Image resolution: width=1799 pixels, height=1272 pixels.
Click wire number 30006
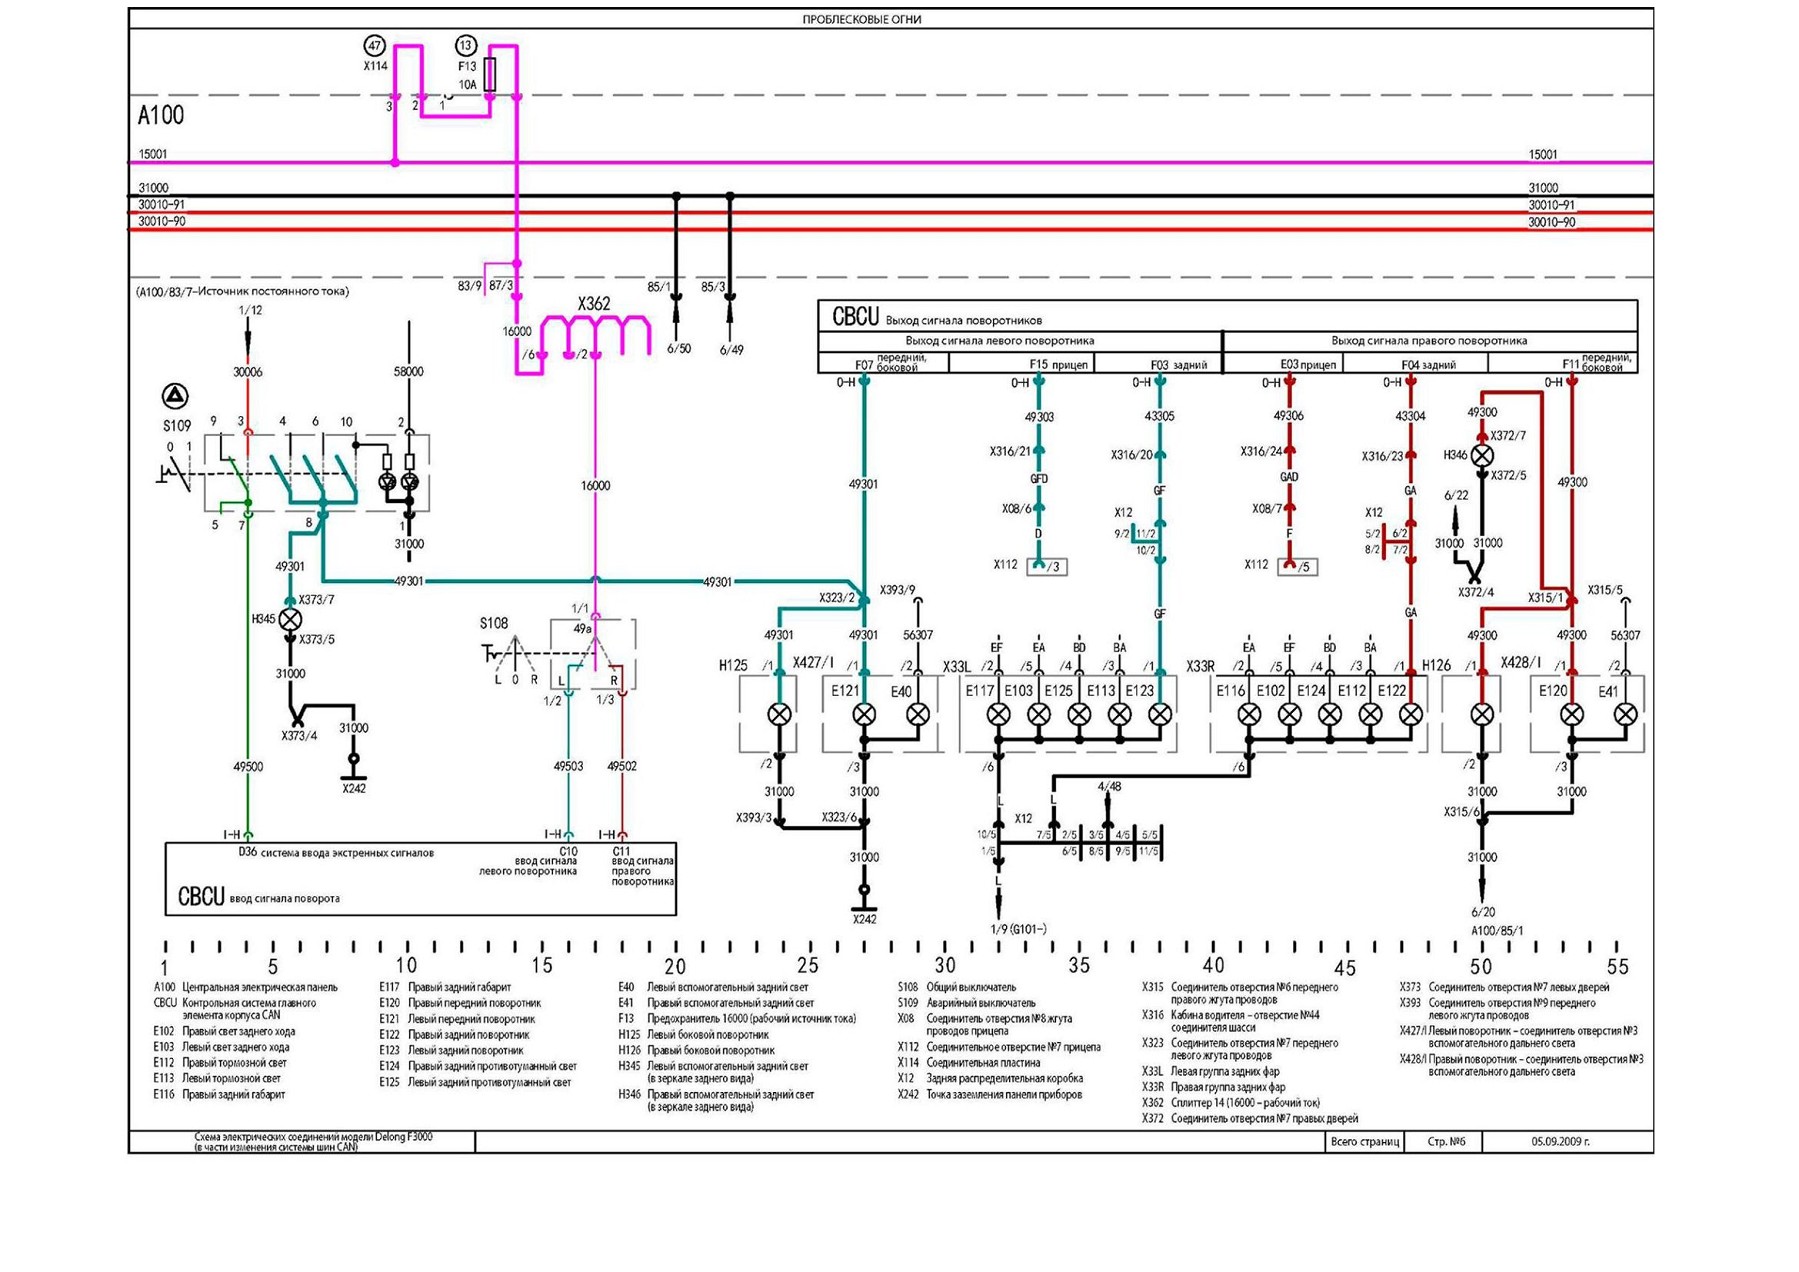(x=248, y=372)
